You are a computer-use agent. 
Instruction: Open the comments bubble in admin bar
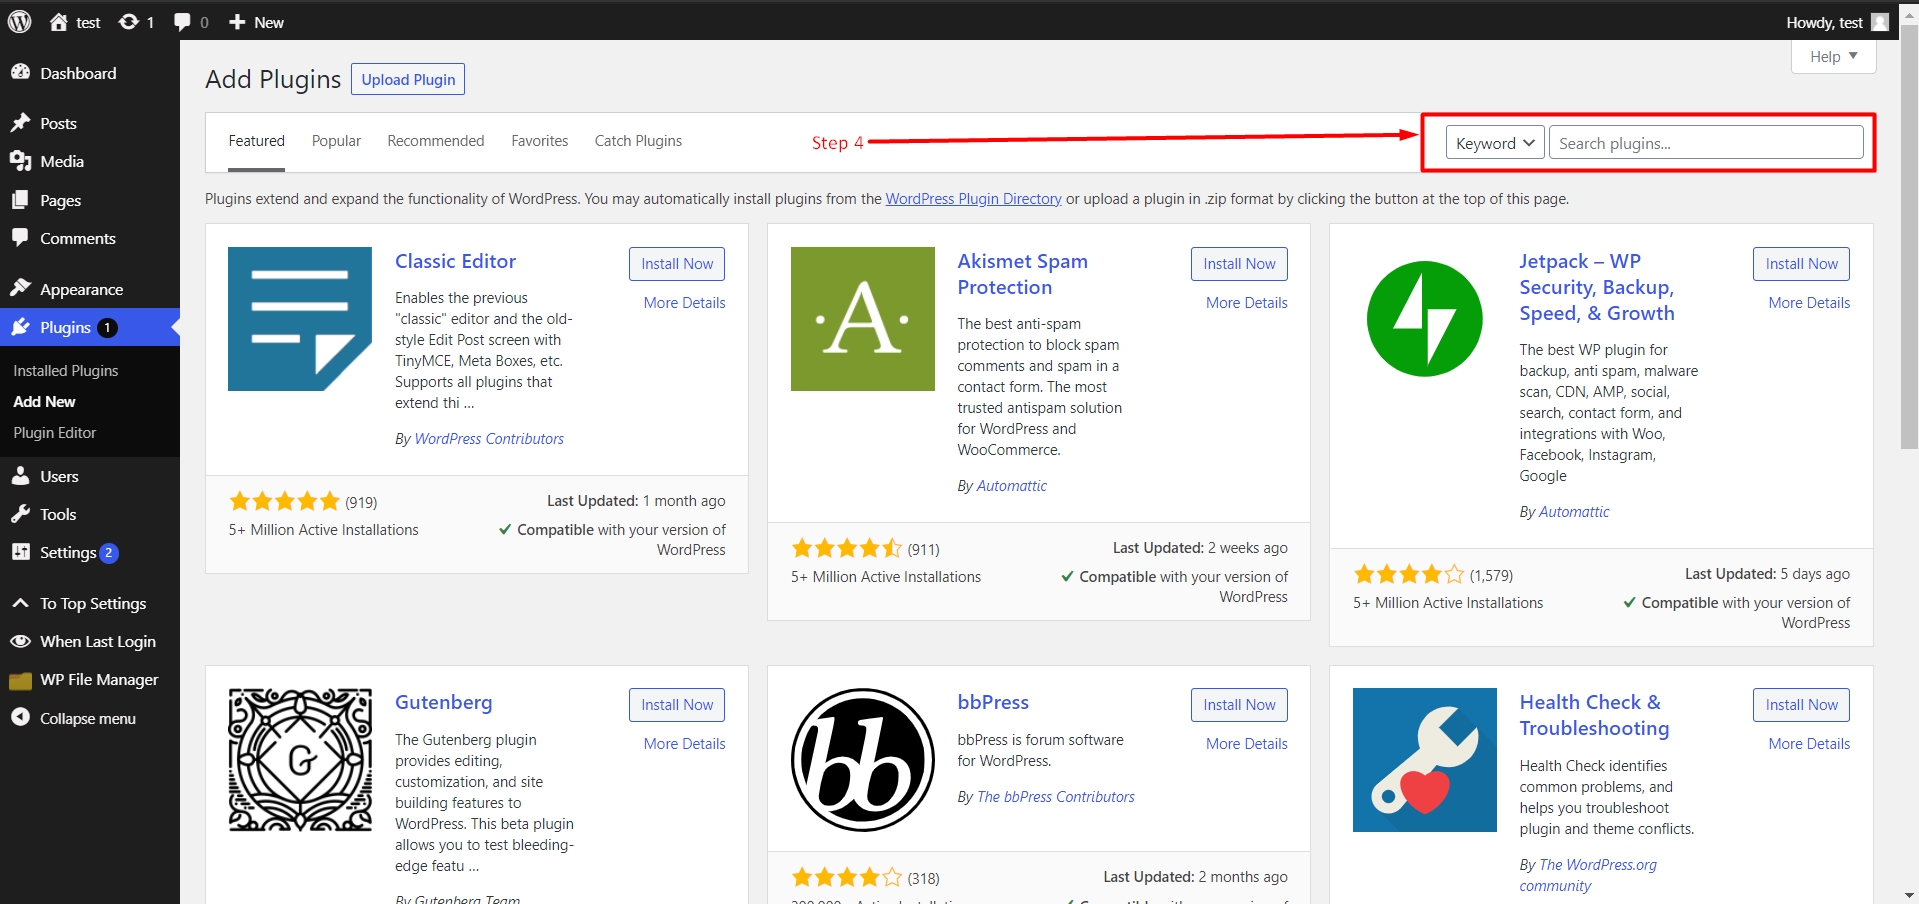pos(182,22)
